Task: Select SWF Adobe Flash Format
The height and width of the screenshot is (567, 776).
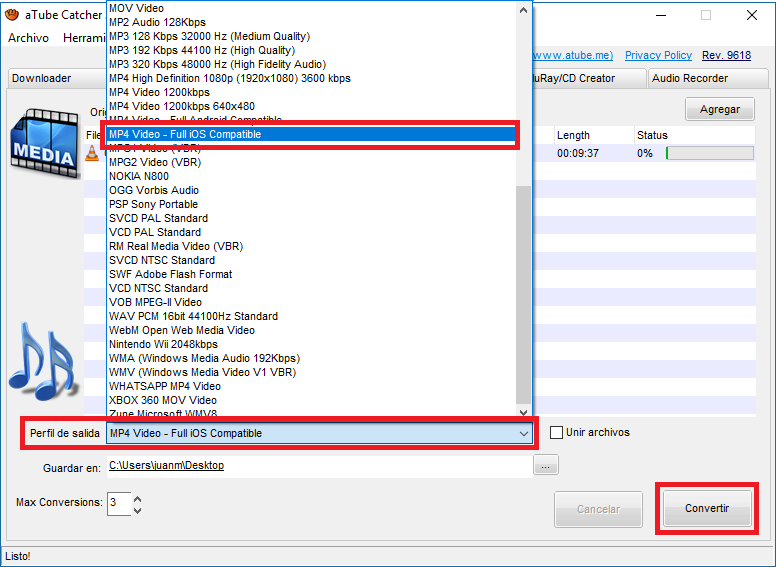Action: click(x=311, y=274)
